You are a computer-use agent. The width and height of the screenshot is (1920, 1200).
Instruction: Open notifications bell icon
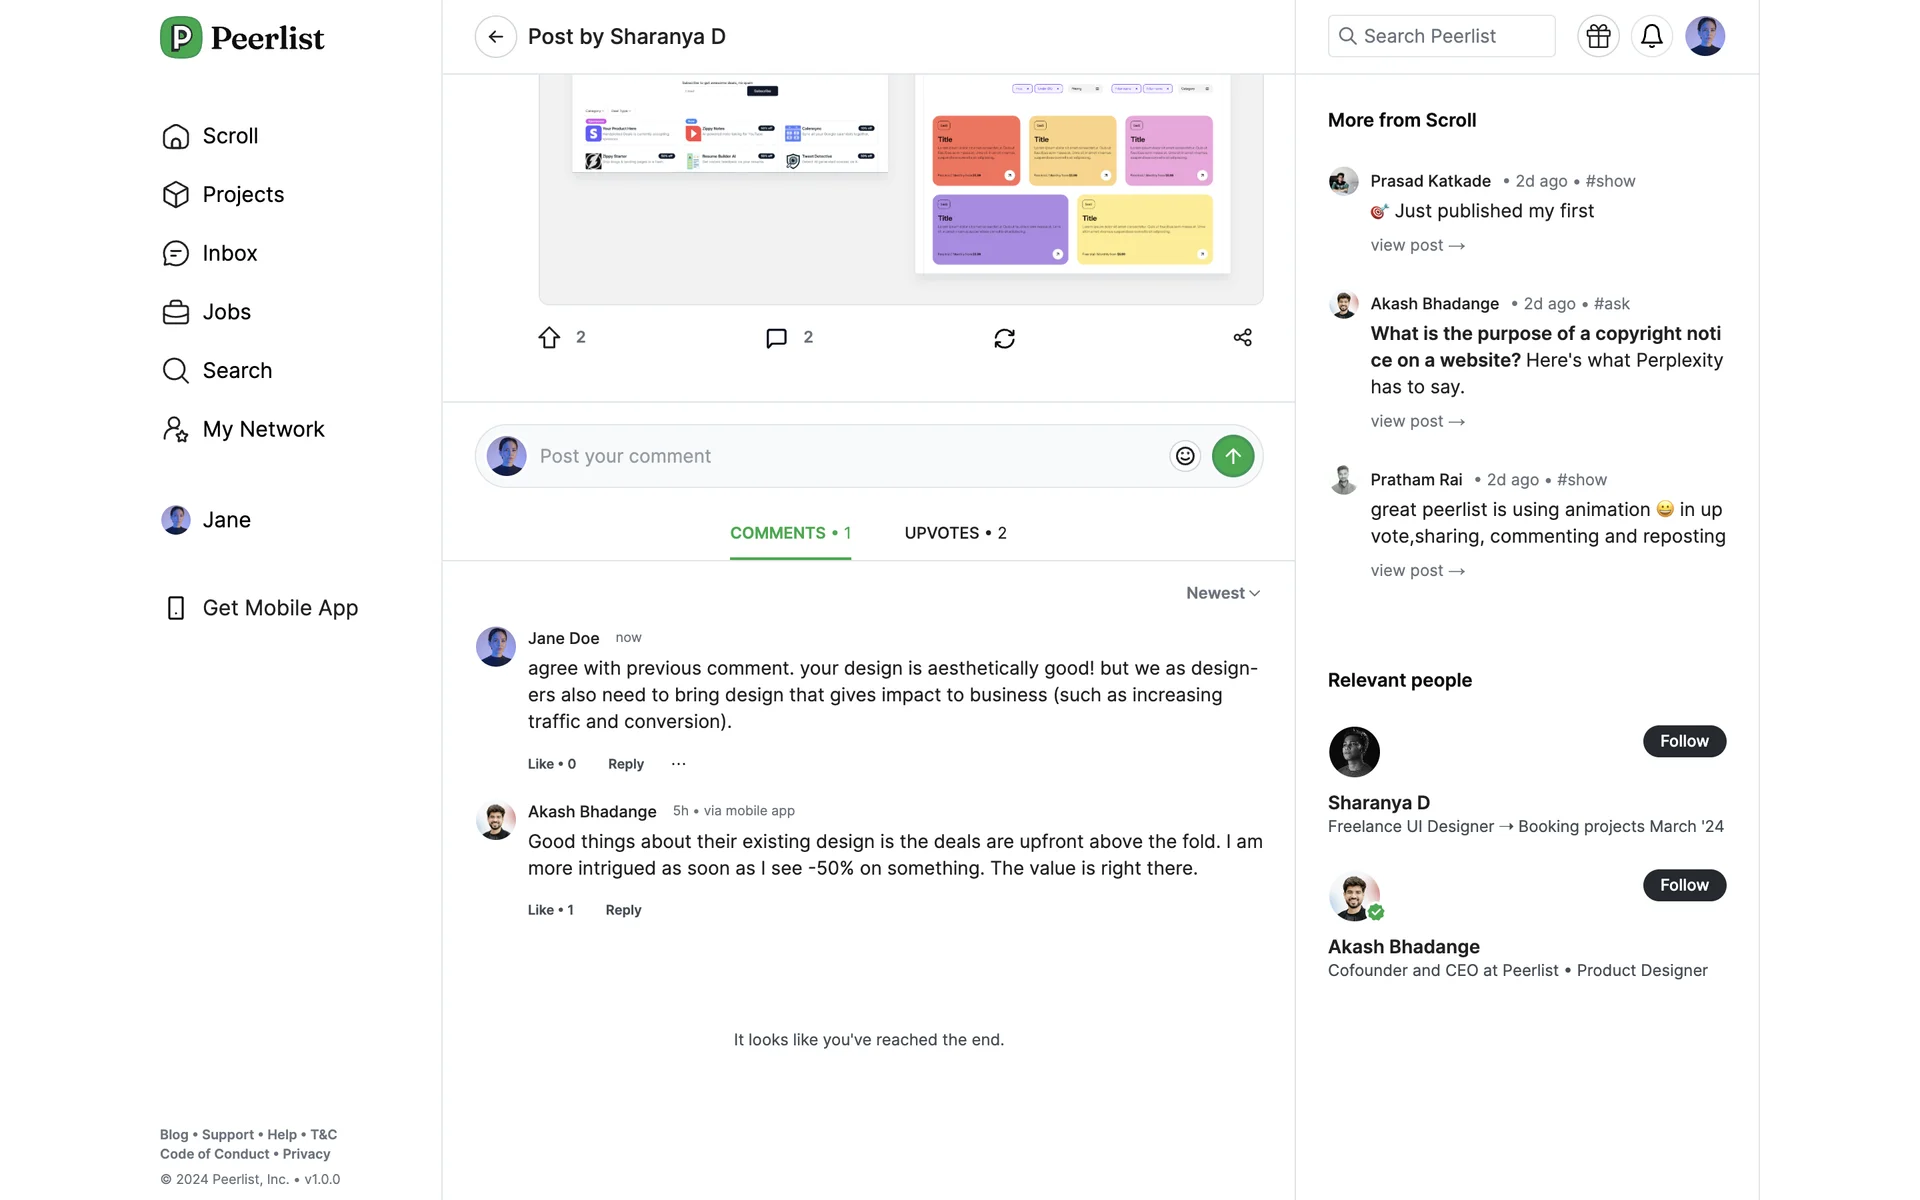point(1651,37)
